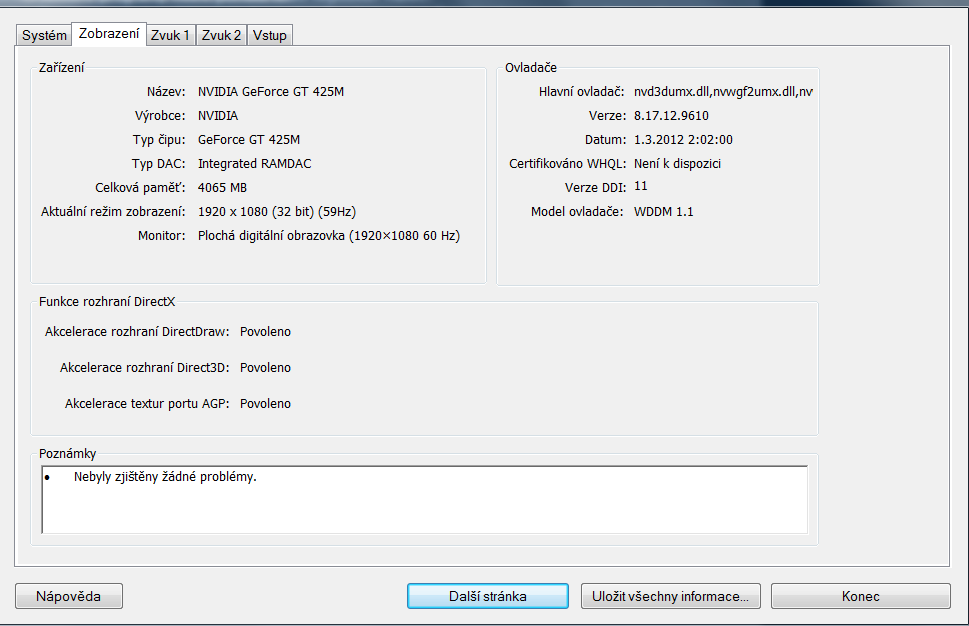Open the Zvuk 1 tab
The width and height of the screenshot is (969, 626).
pos(170,35)
